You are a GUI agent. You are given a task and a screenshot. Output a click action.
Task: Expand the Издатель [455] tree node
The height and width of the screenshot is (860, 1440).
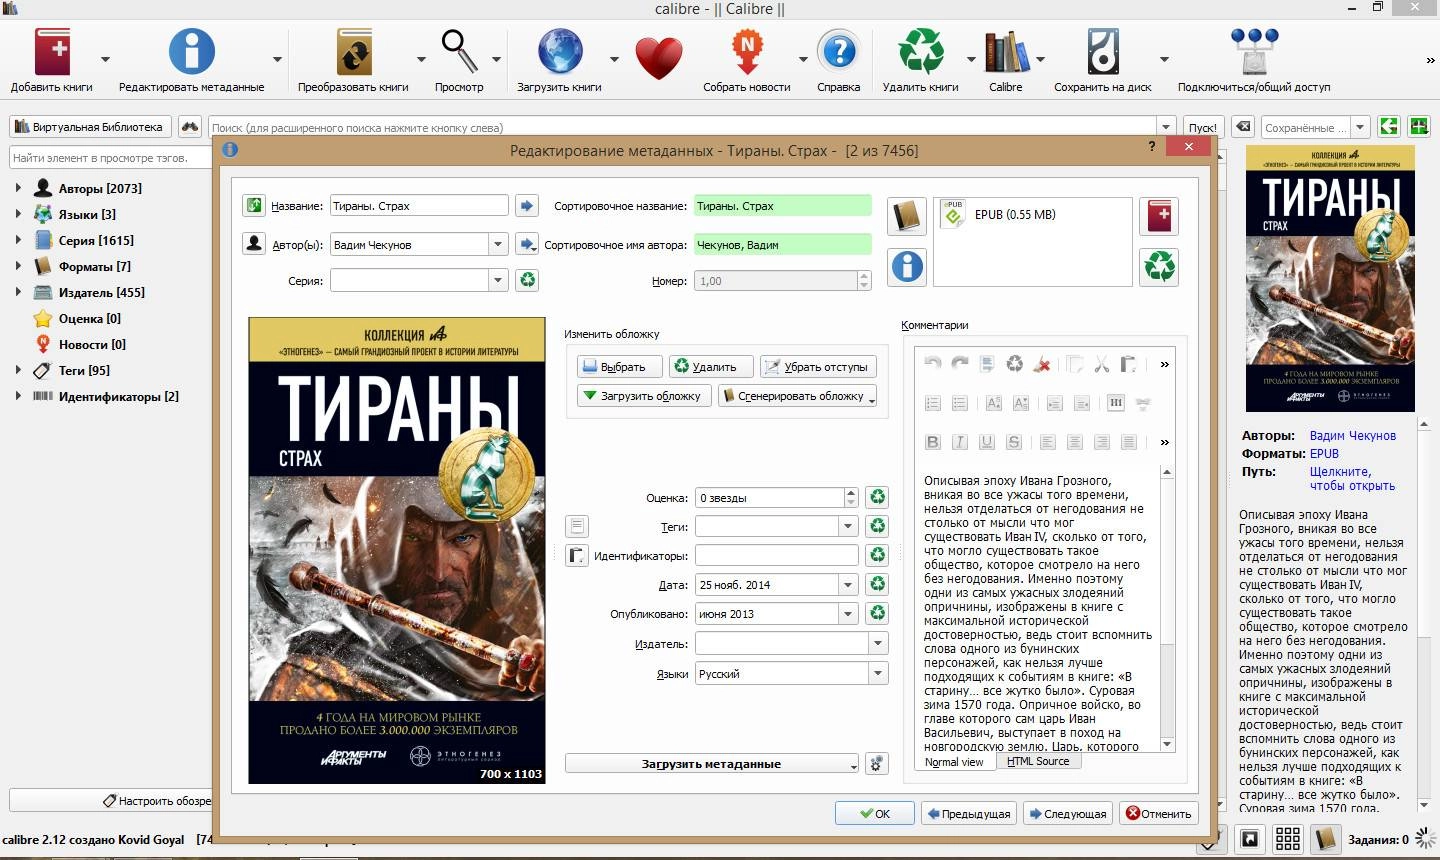coord(18,292)
